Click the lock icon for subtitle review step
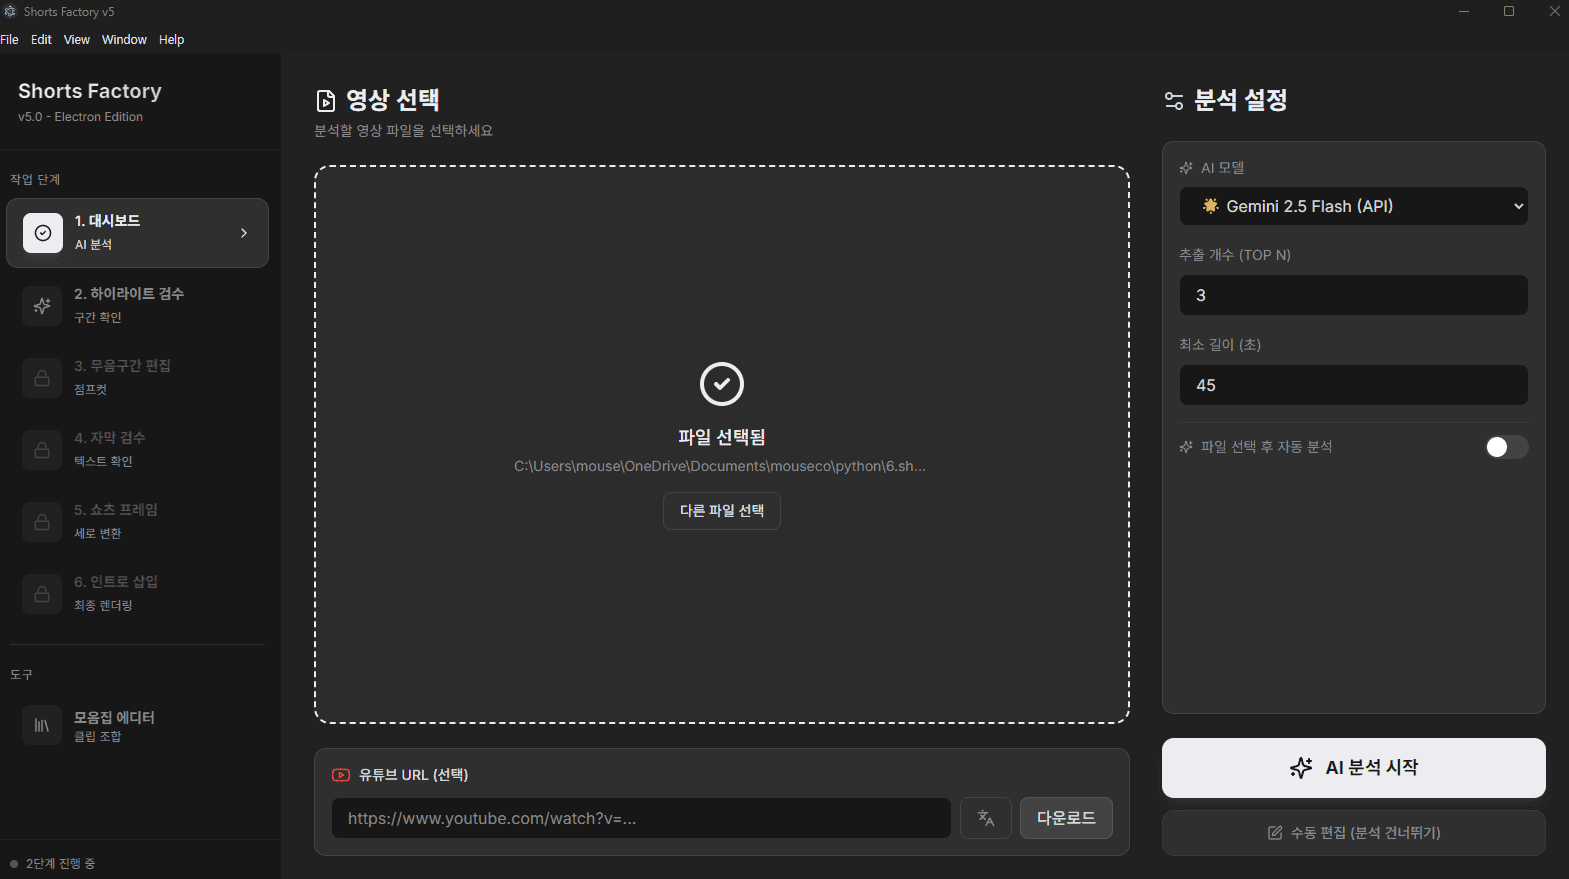 pos(42,450)
